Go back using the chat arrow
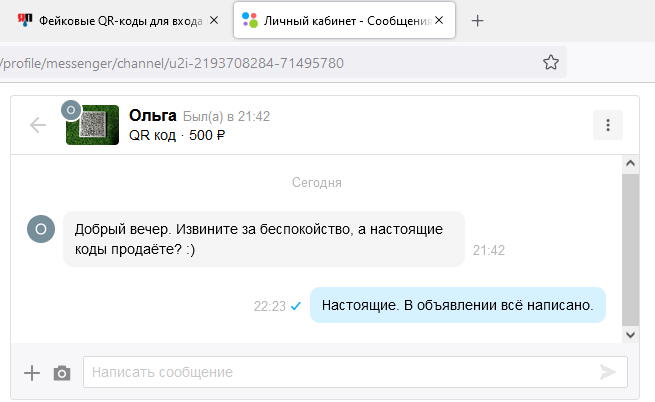Screen dimensions: 655x402 pos(38,125)
